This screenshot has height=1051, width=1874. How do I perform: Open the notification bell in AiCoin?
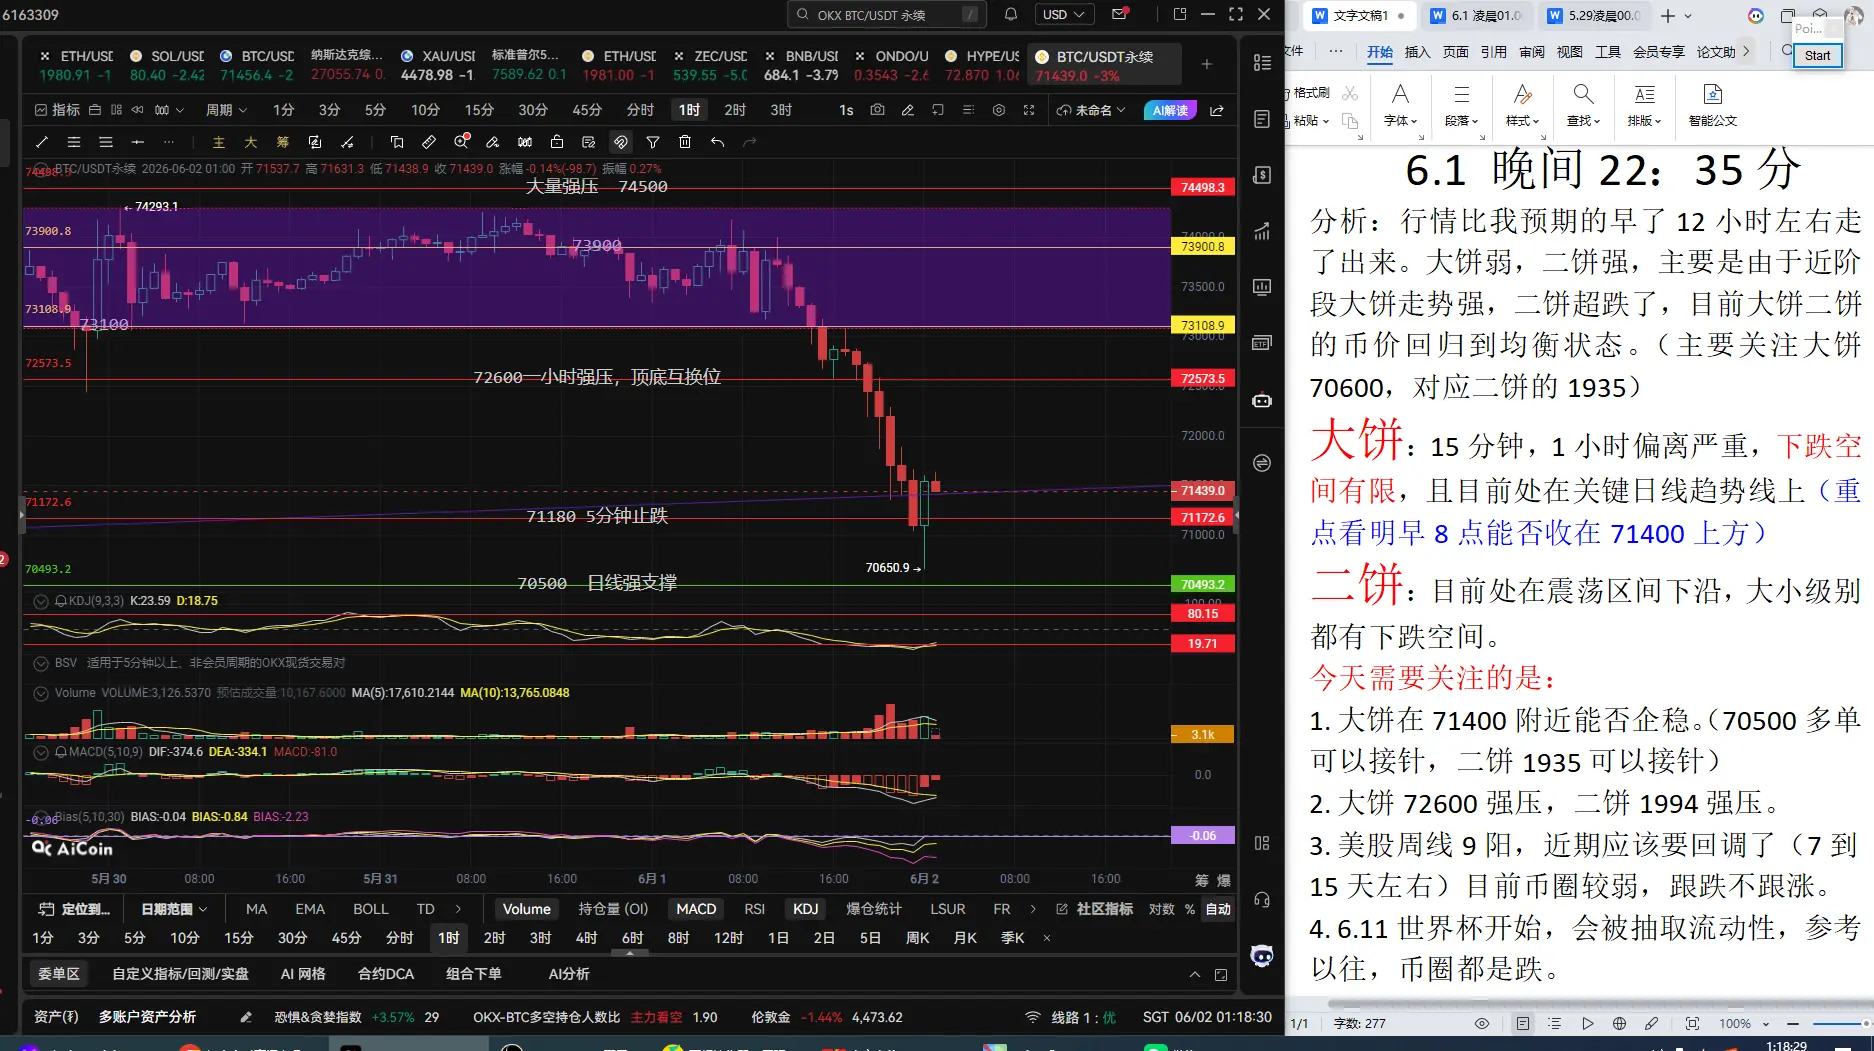click(1011, 14)
